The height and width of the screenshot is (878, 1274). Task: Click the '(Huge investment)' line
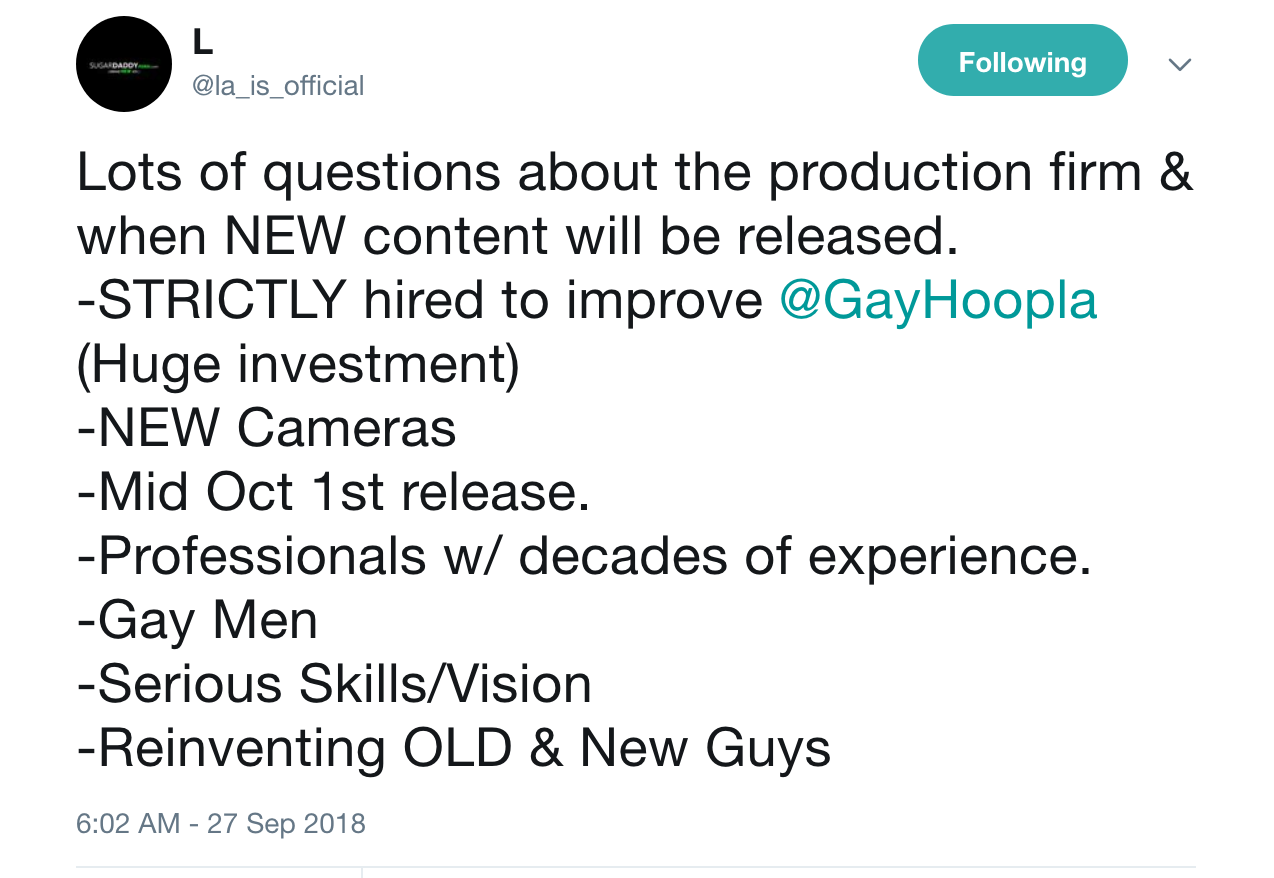click(x=299, y=365)
